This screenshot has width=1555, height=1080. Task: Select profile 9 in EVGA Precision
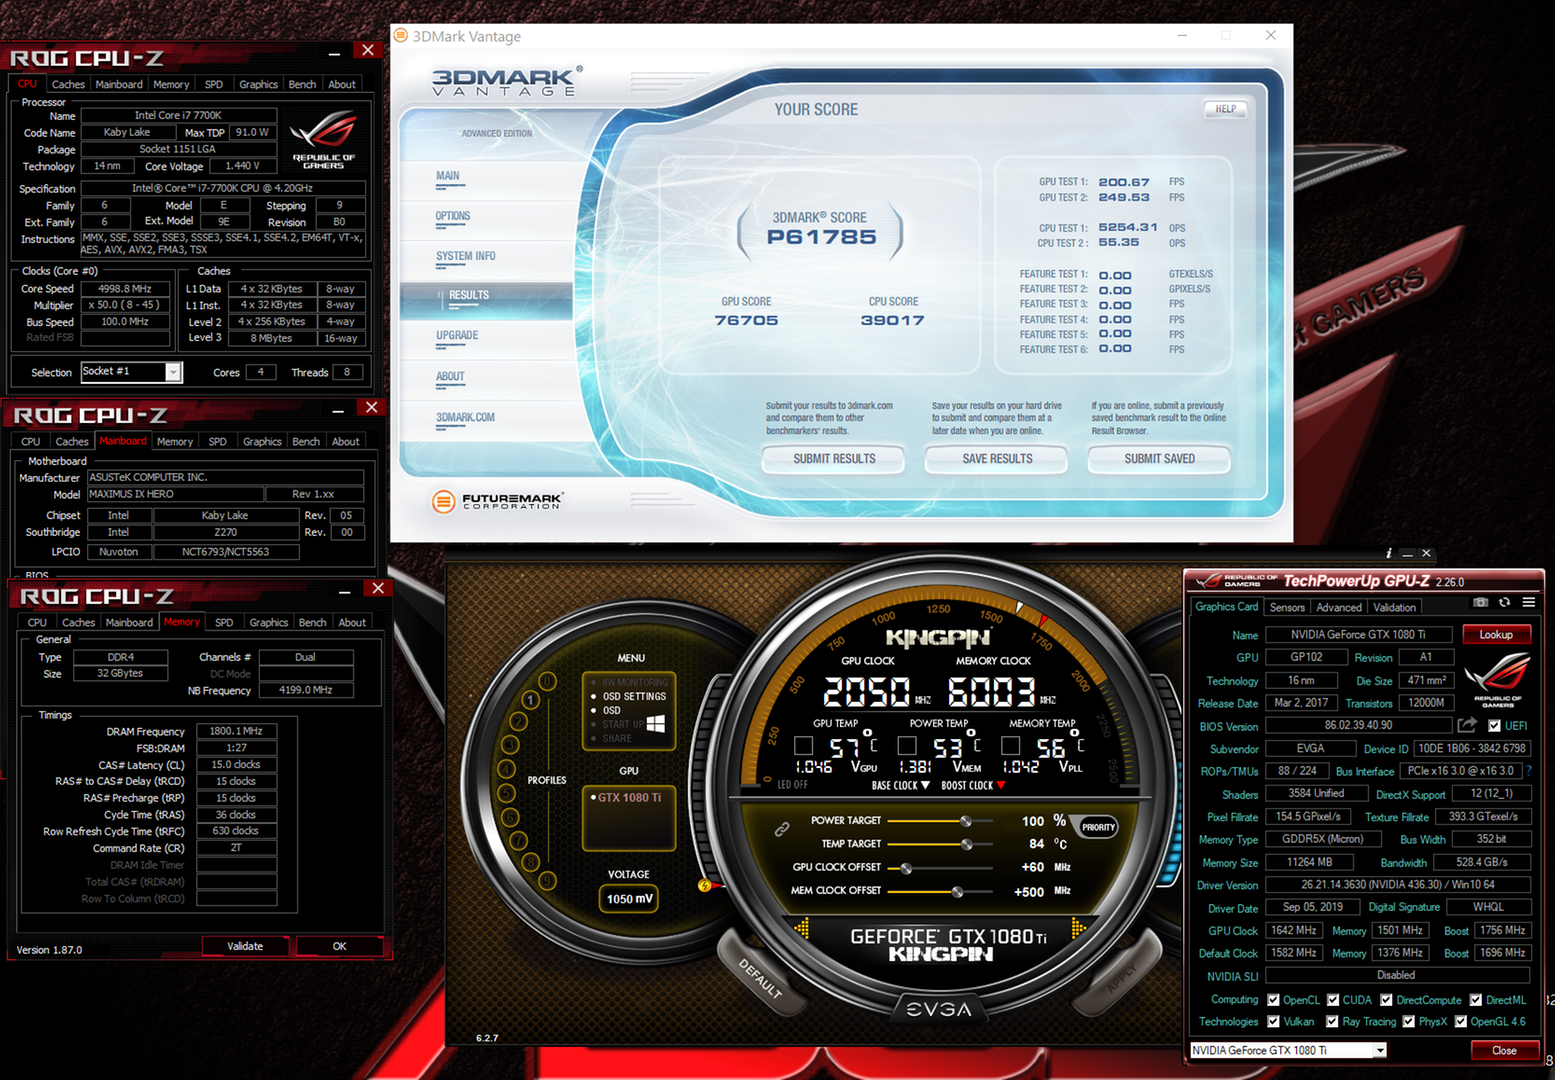(x=547, y=880)
